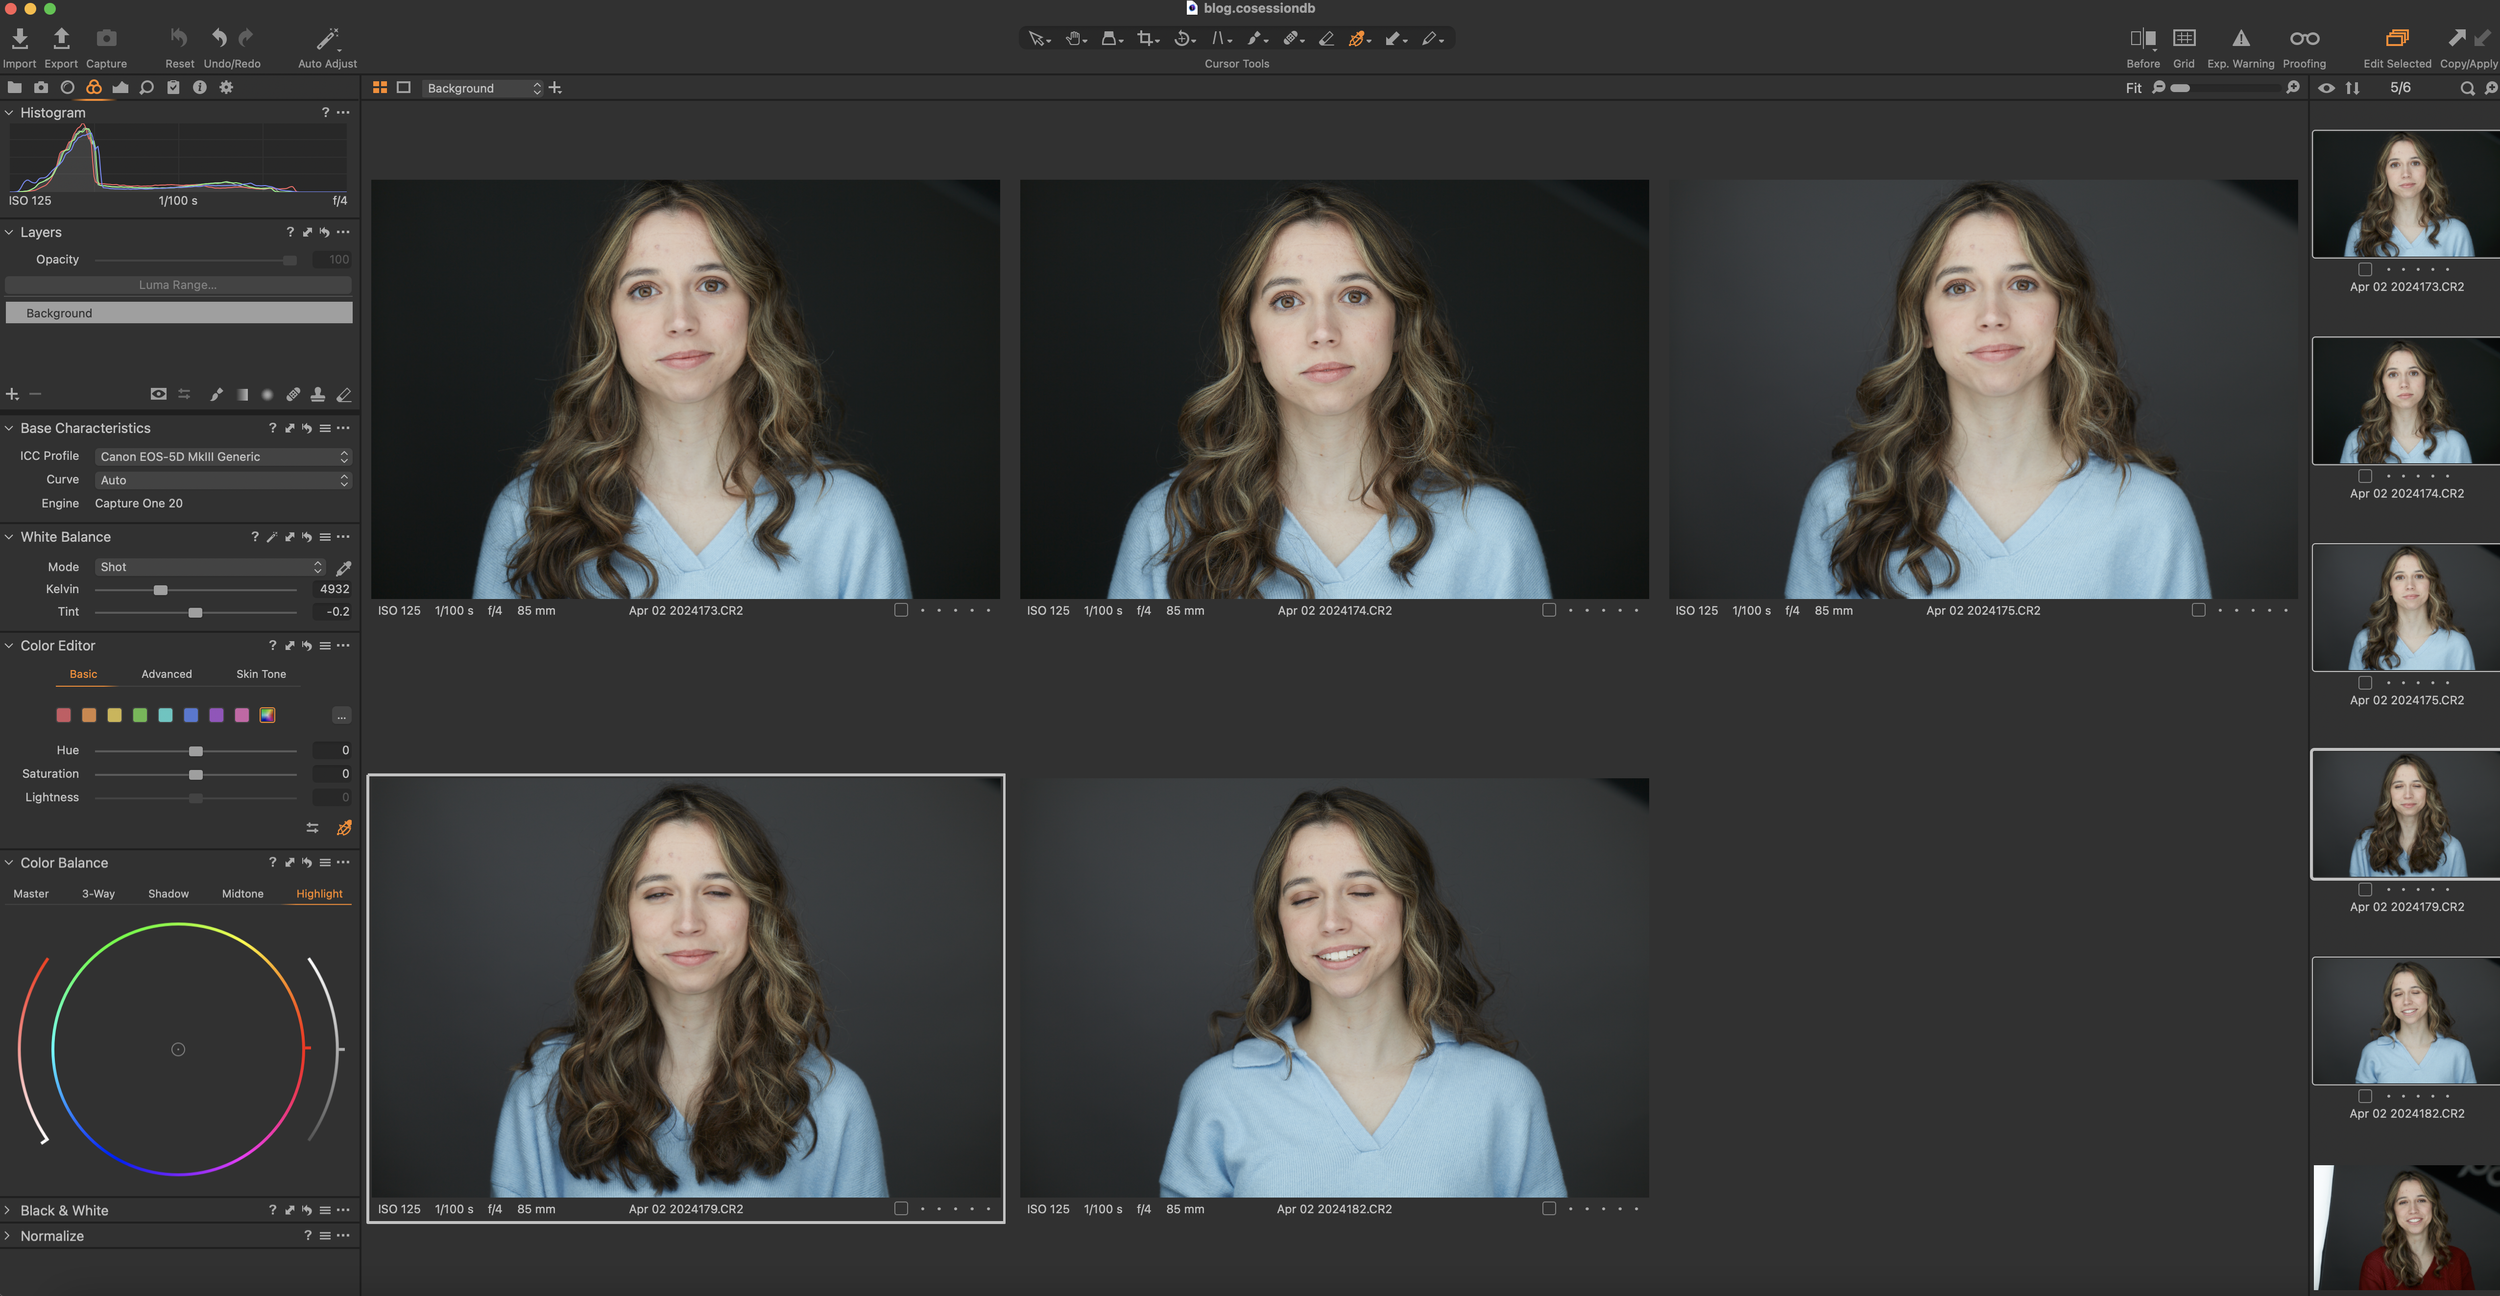Open the Library tool tab
Screen dimensions: 2500x1296
pyautogui.click(x=15, y=87)
